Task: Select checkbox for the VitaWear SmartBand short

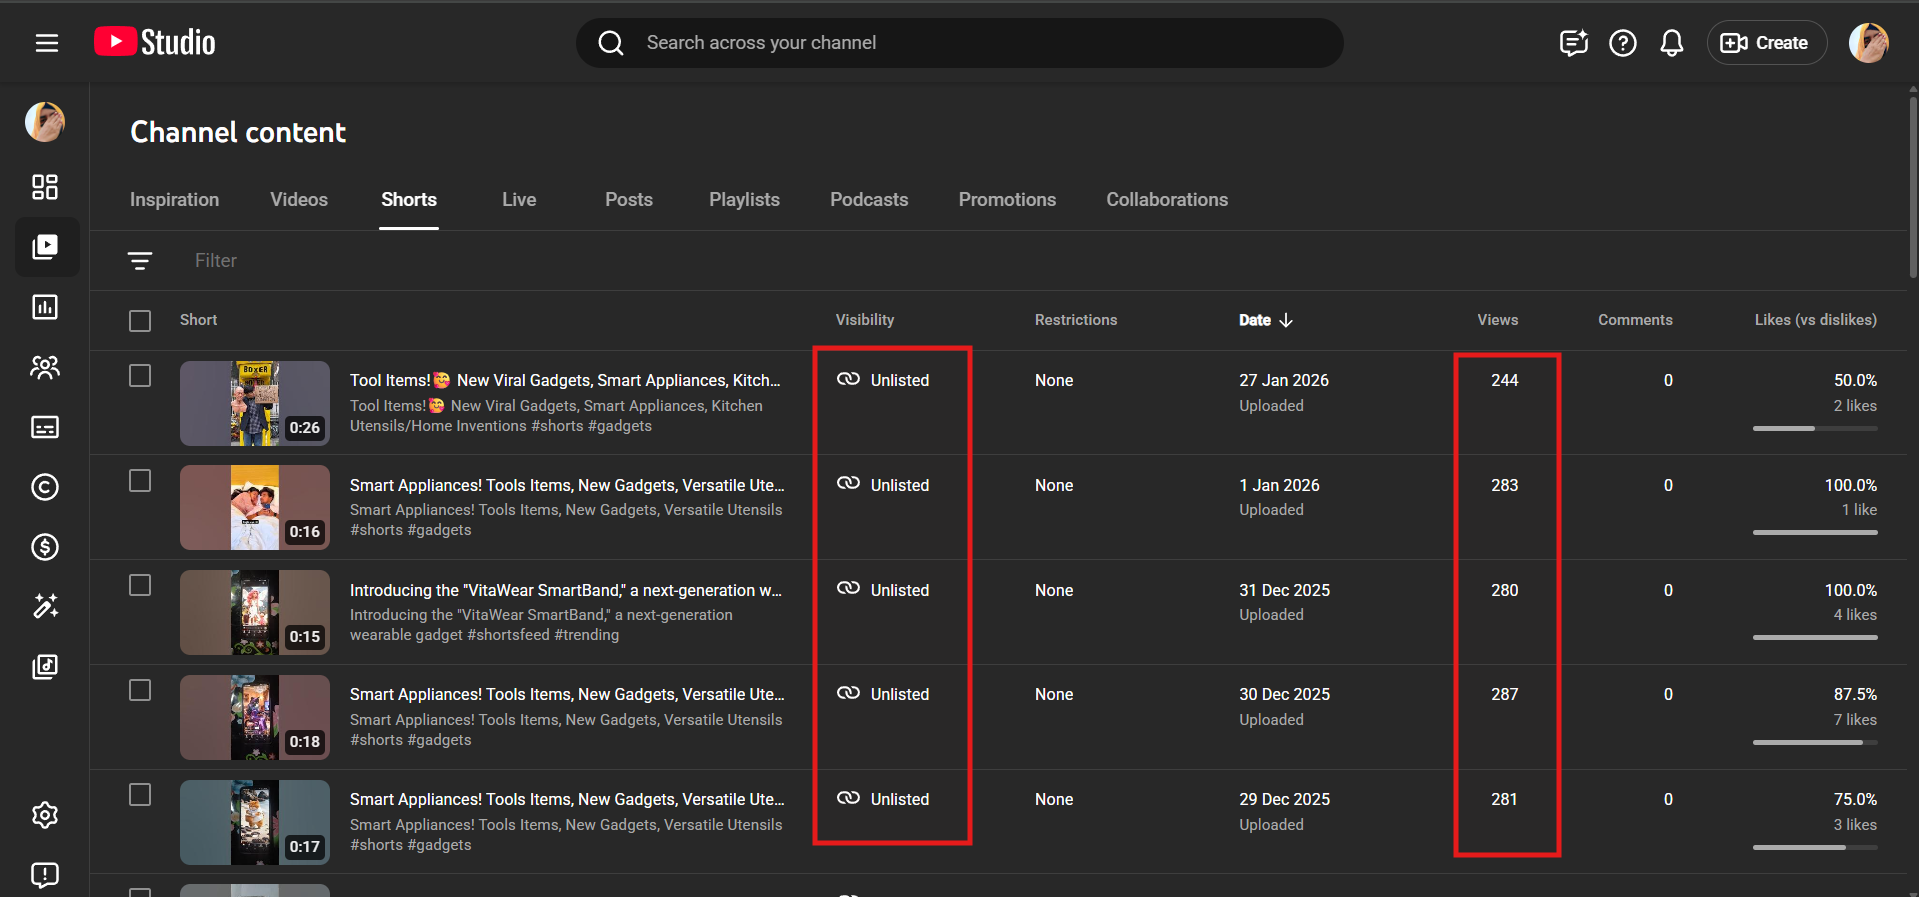Action: point(140,585)
